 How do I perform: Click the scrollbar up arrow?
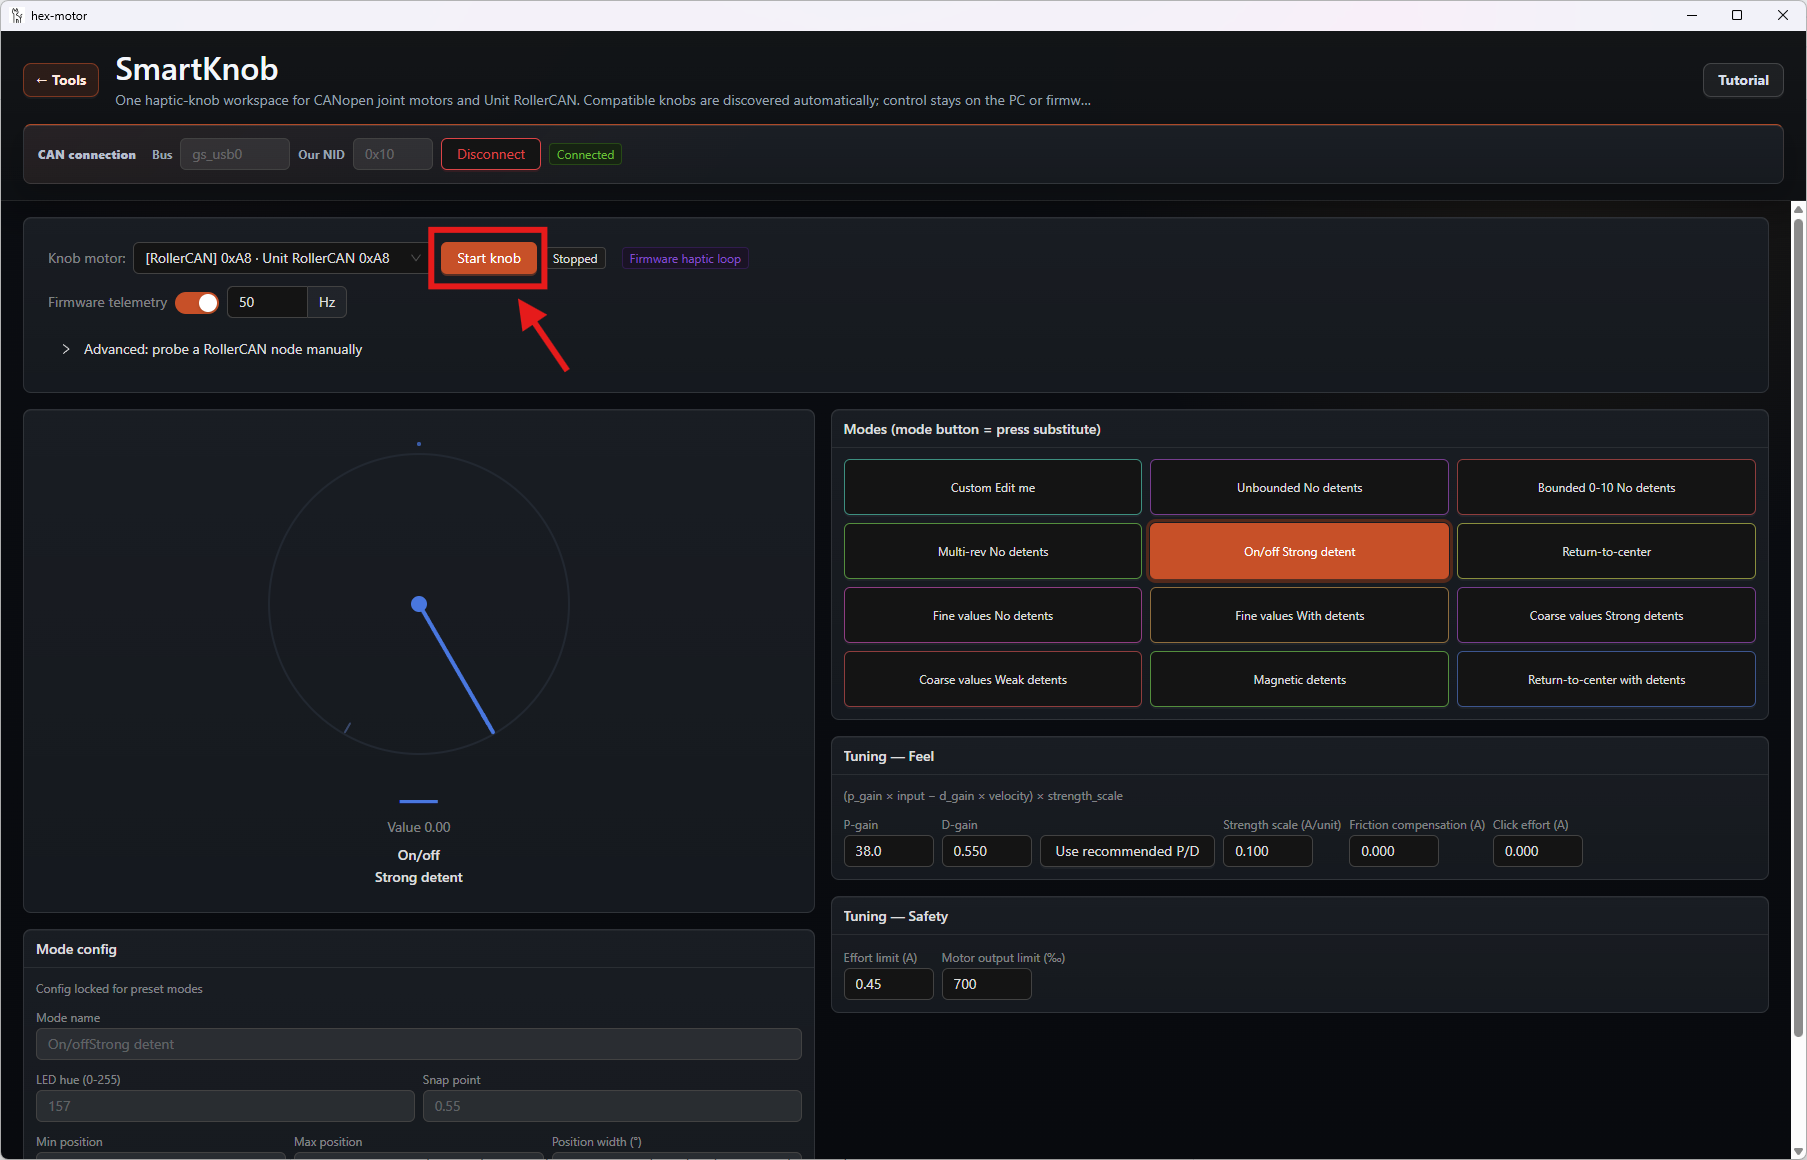click(1798, 209)
